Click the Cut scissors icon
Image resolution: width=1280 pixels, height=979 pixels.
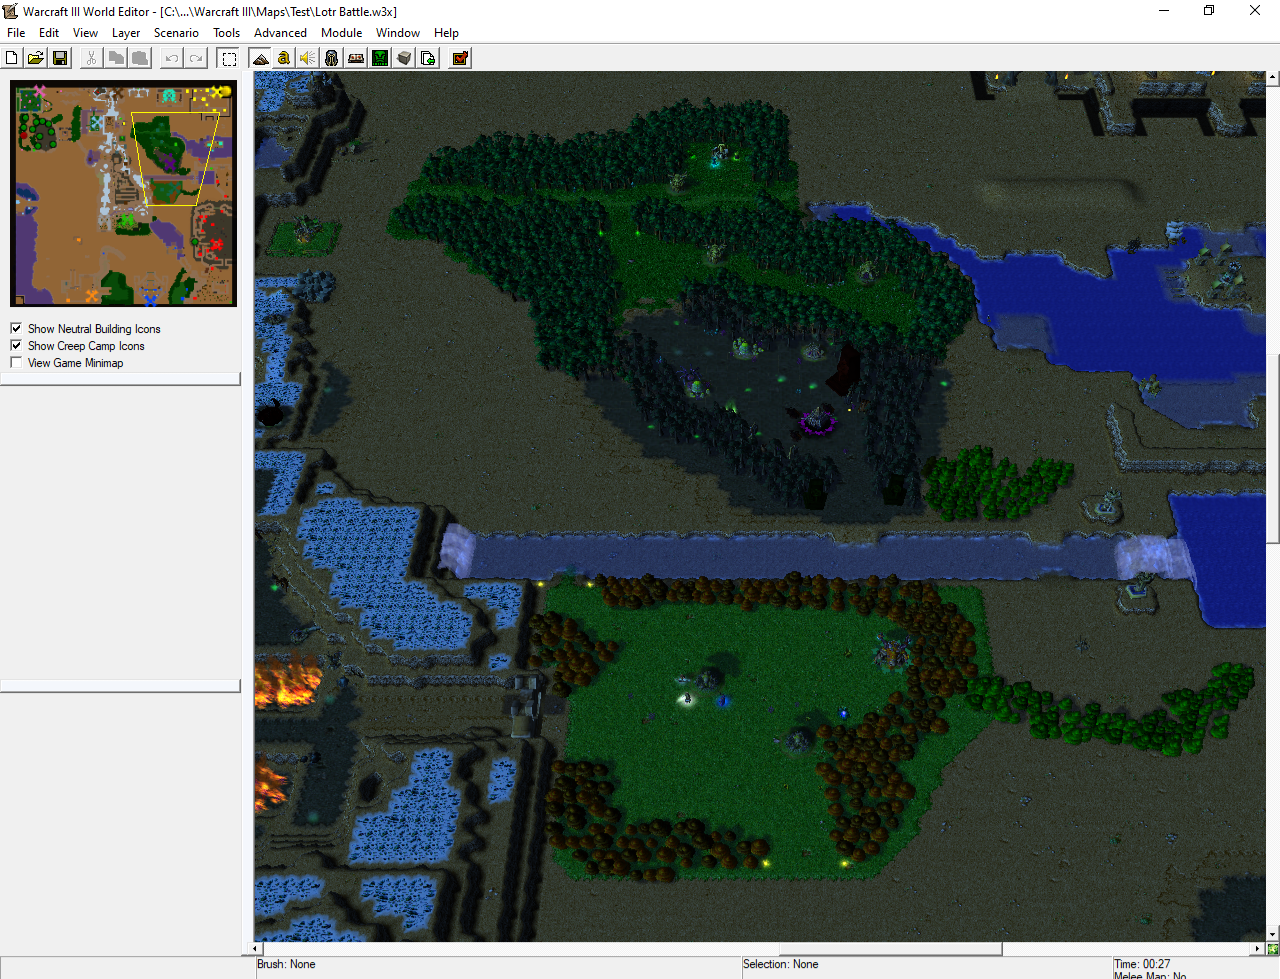point(91,58)
